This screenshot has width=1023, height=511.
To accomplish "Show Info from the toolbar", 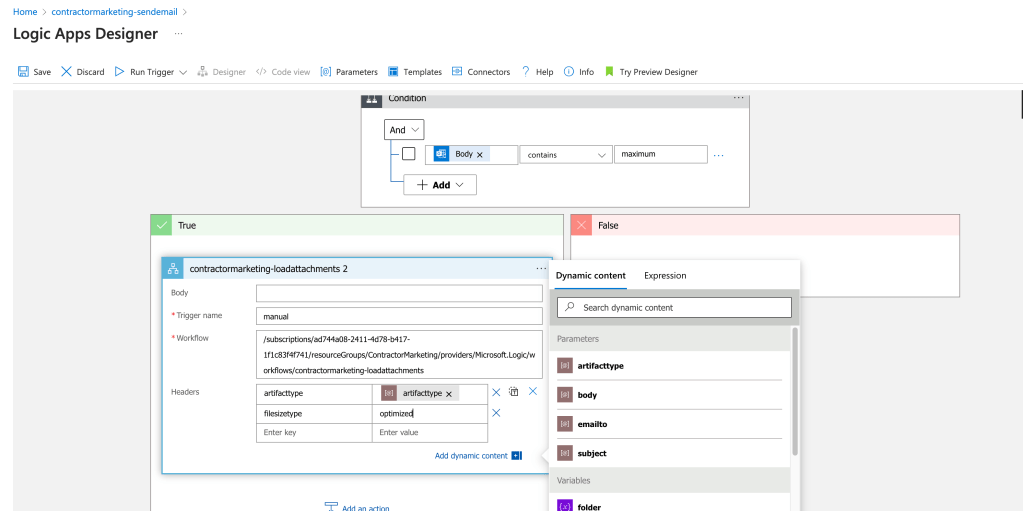I will pyautogui.click(x=579, y=72).
